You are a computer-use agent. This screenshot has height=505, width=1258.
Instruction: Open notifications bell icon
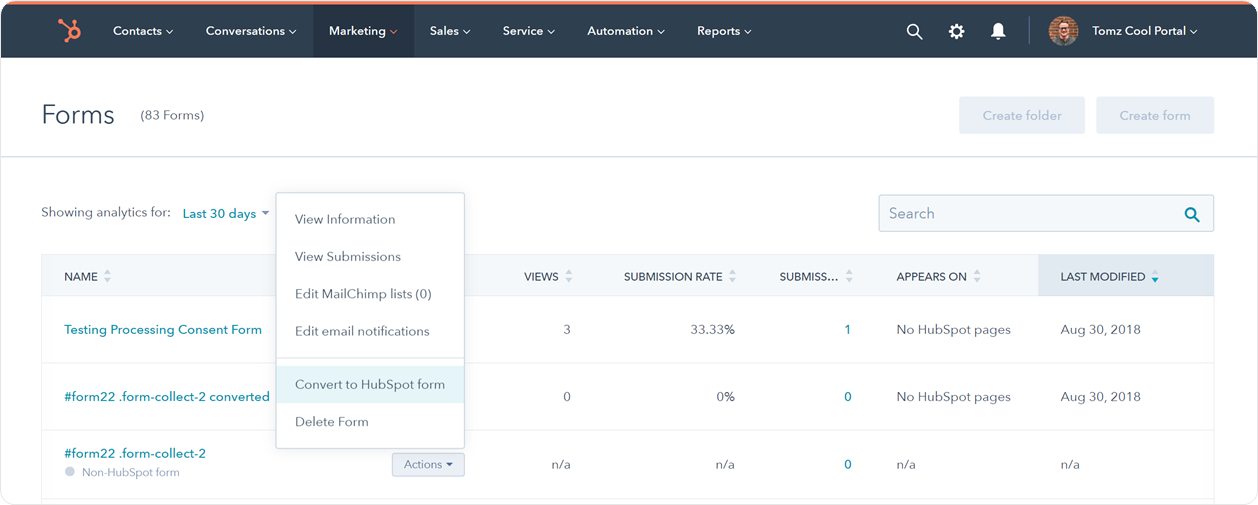tap(998, 31)
